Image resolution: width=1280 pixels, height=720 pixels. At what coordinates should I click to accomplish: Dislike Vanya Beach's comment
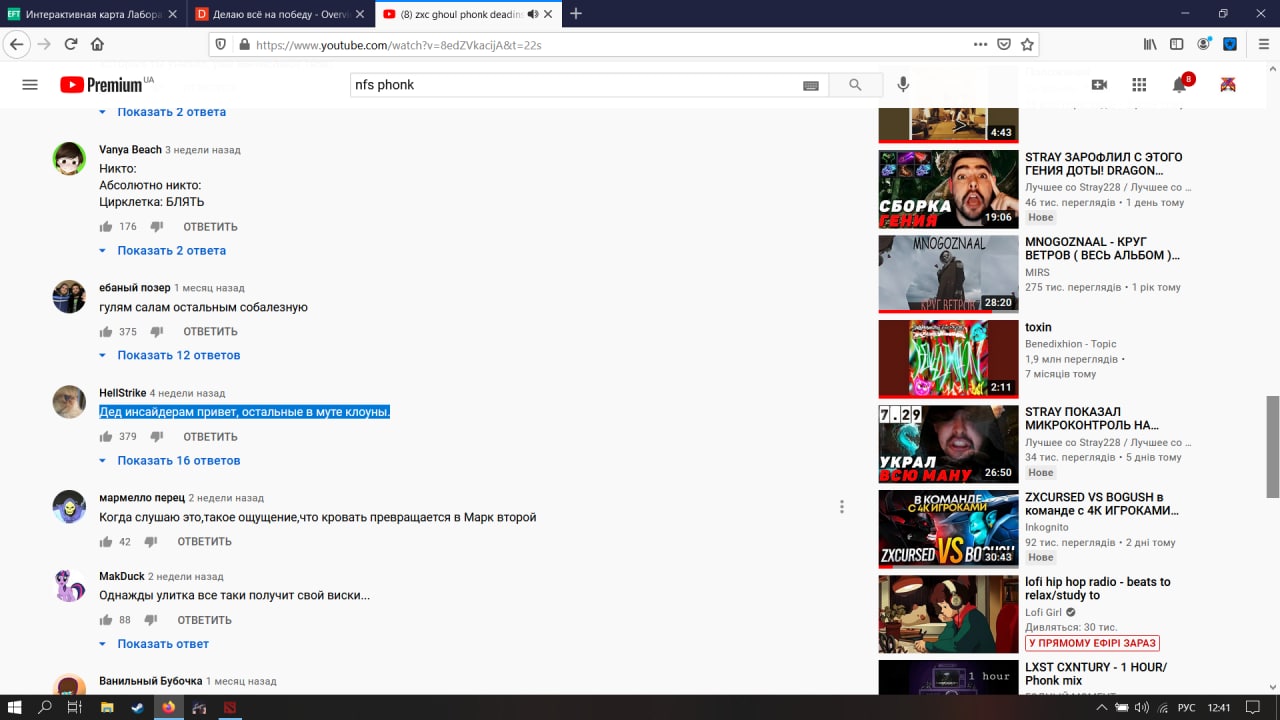(156, 226)
